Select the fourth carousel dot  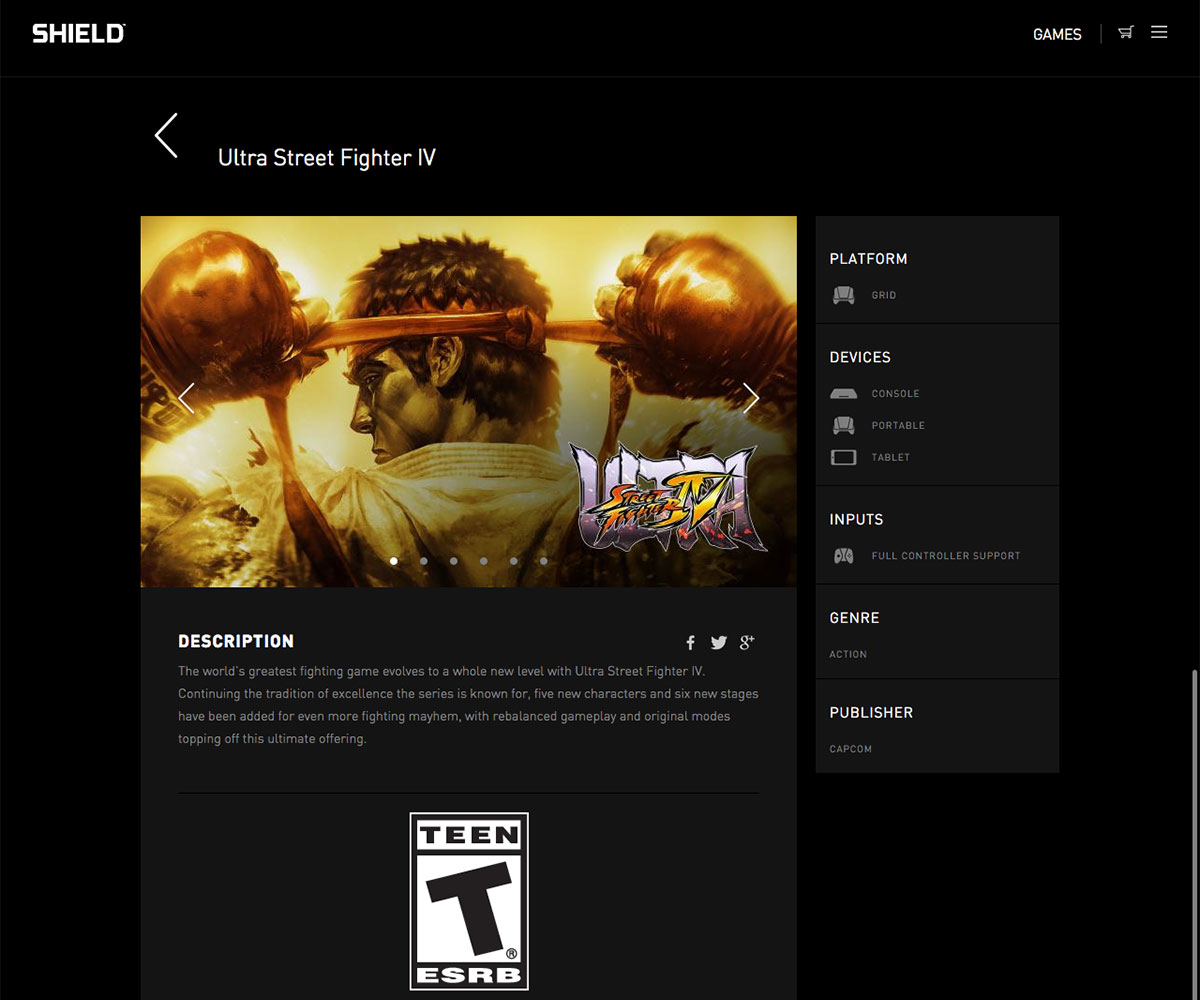click(x=484, y=561)
